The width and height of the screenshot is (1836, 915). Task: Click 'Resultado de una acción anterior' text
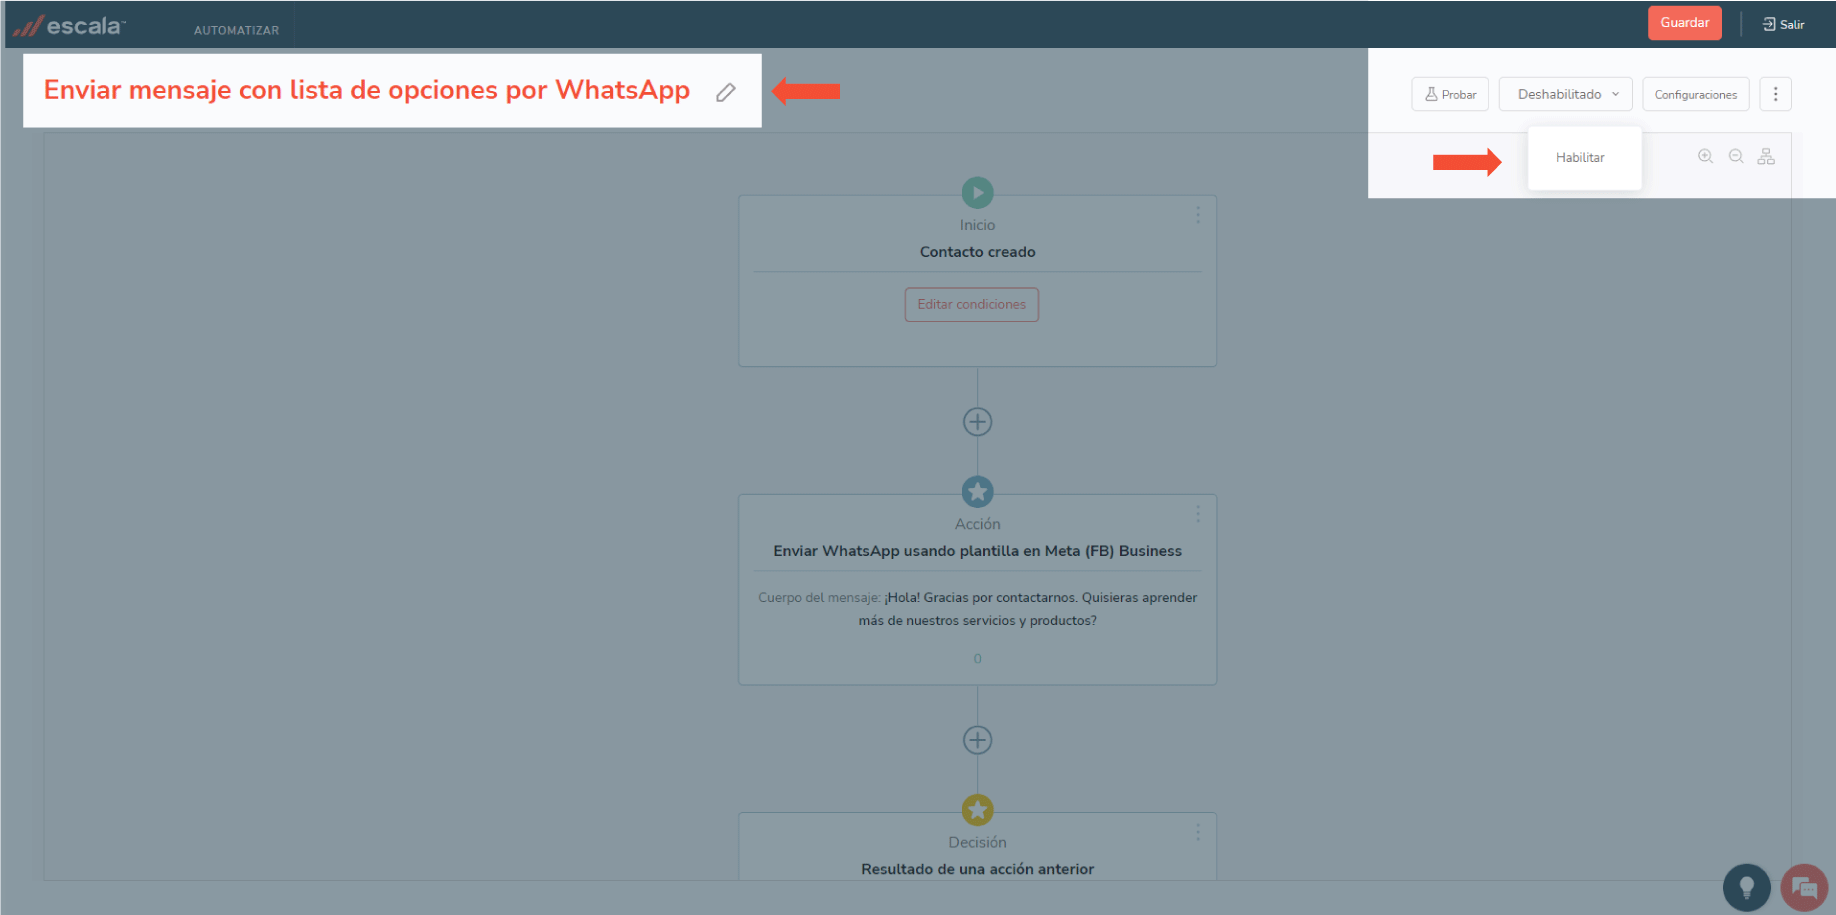[977, 869]
